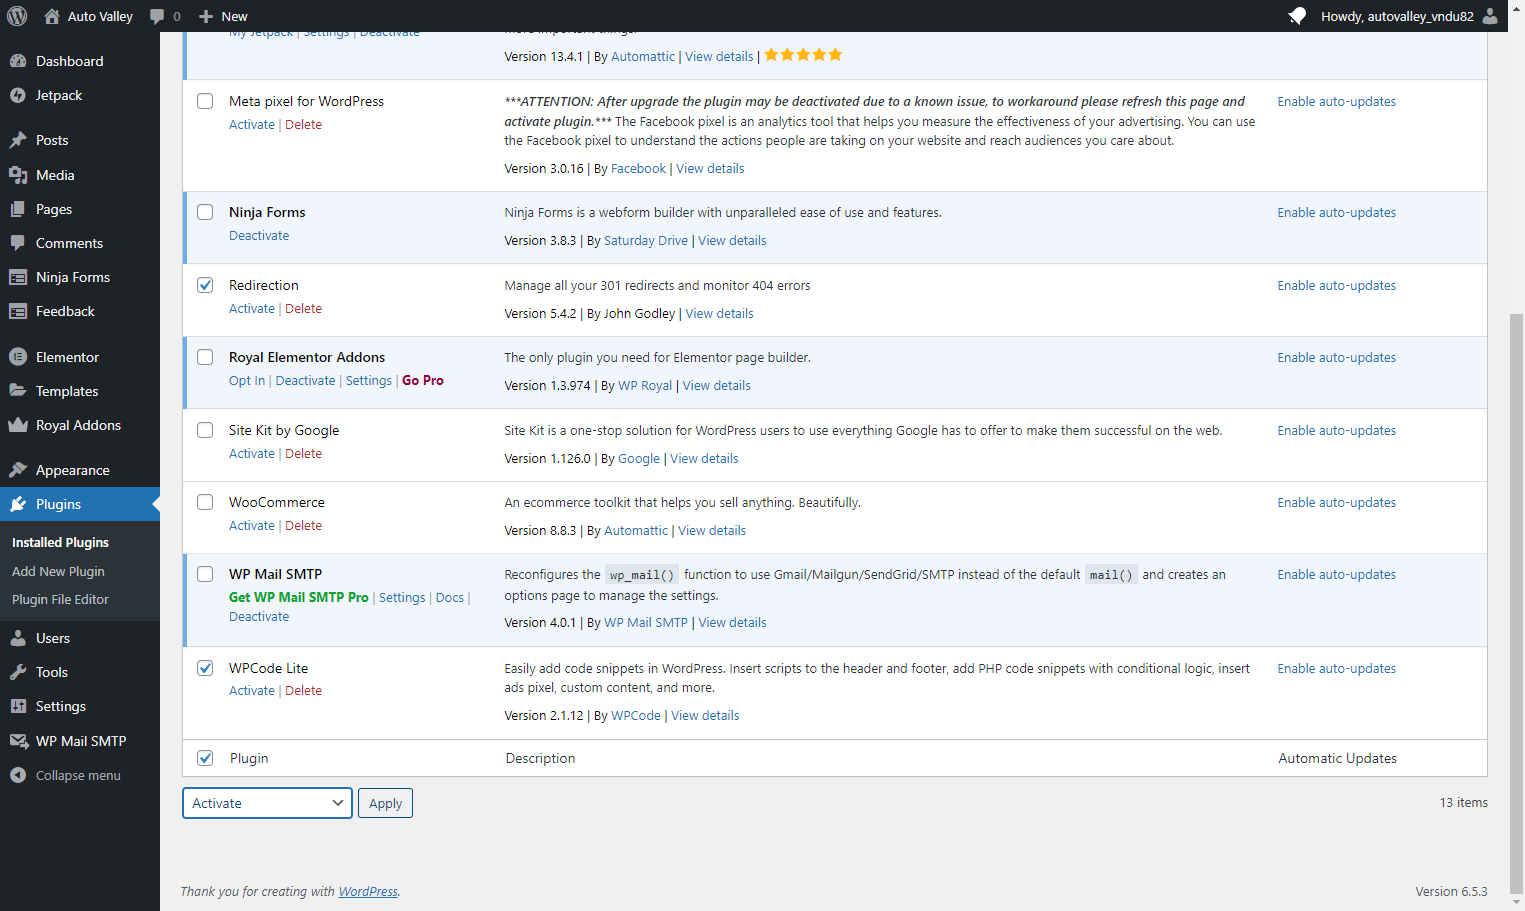Select the WooCommerce plugin checkbox
Viewport: 1525px width, 911px height.
(x=205, y=502)
